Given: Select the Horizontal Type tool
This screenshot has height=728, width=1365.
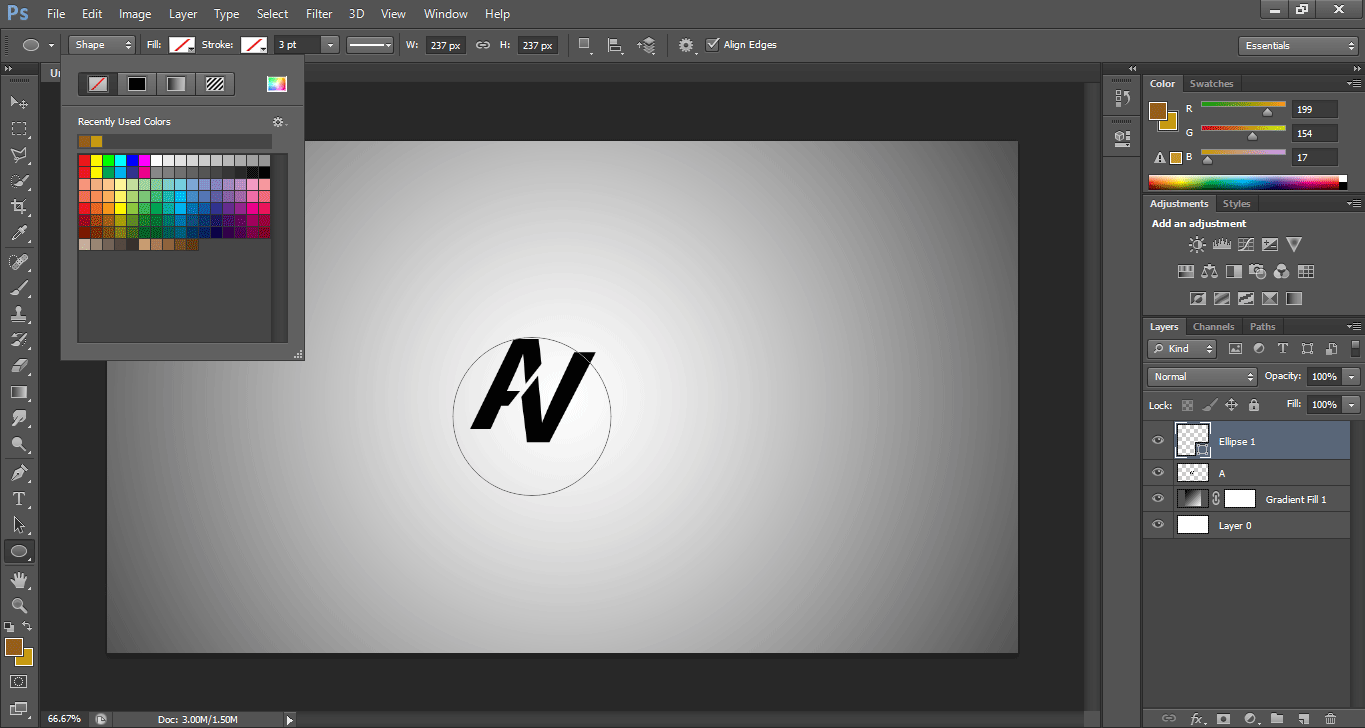Looking at the screenshot, I should [x=19, y=498].
